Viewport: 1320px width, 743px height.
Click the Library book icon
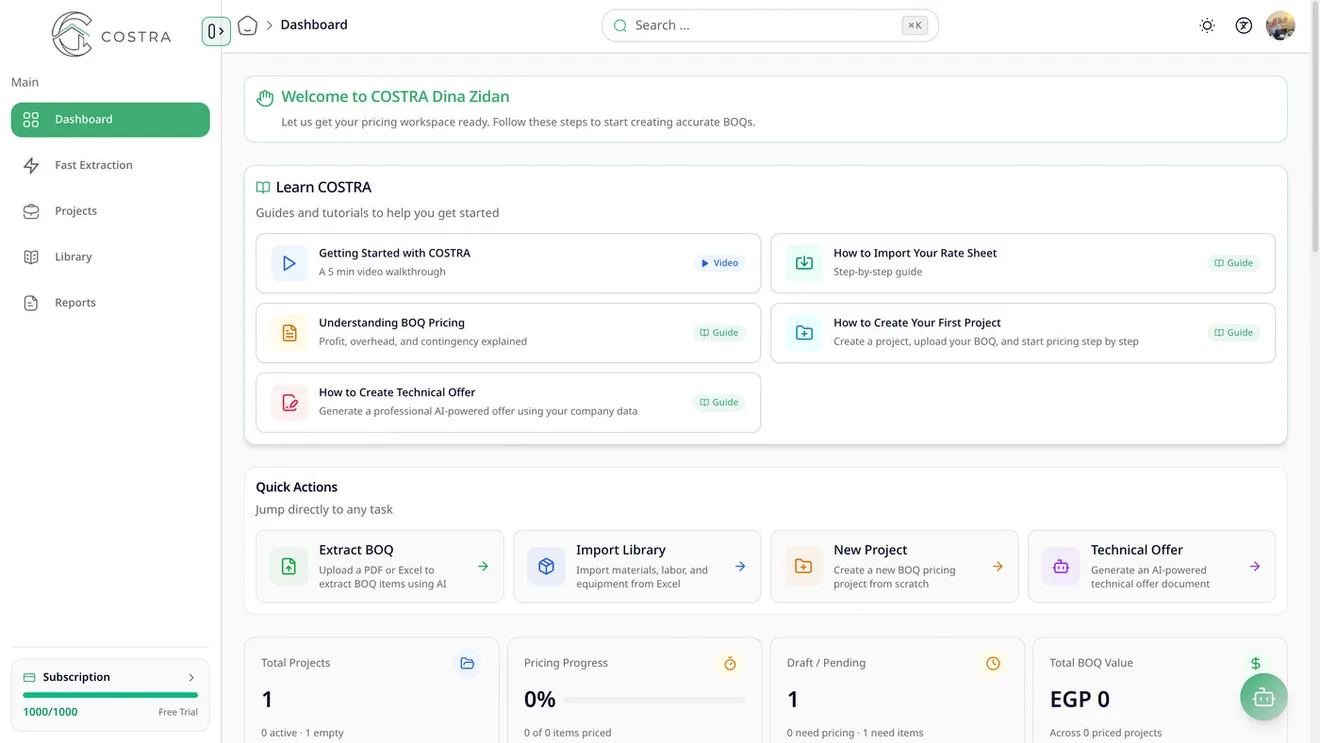[x=31, y=258]
